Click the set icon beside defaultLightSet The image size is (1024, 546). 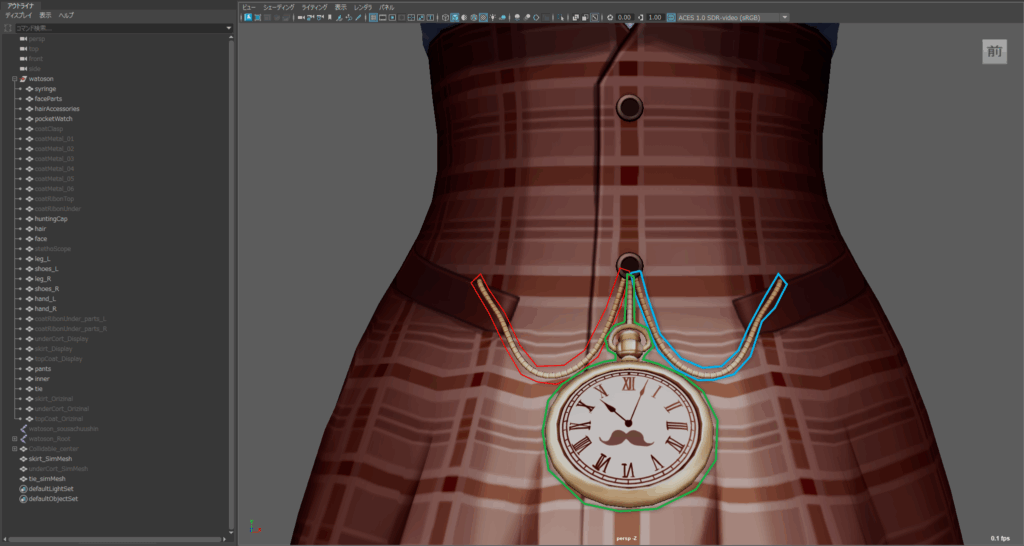pyautogui.click(x=22, y=489)
